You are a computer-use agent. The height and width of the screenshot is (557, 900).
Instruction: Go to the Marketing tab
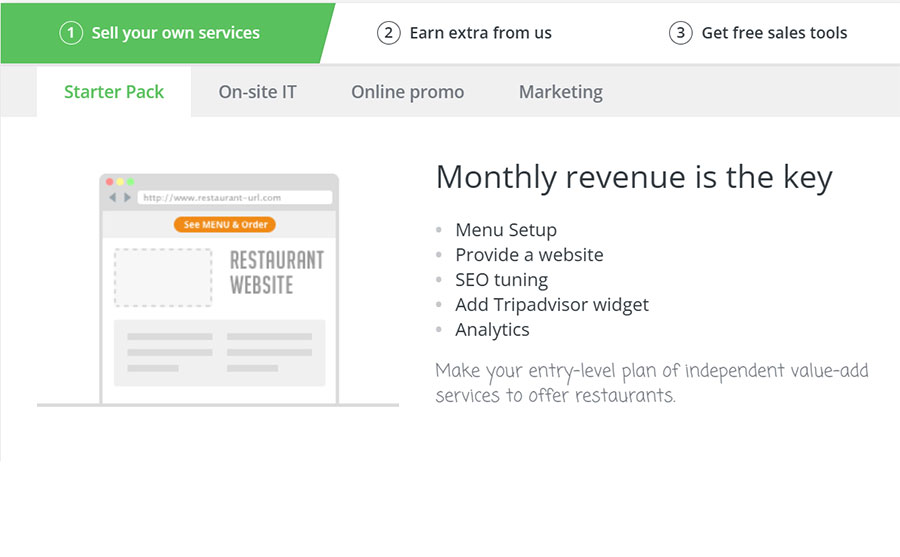[560, 92]
